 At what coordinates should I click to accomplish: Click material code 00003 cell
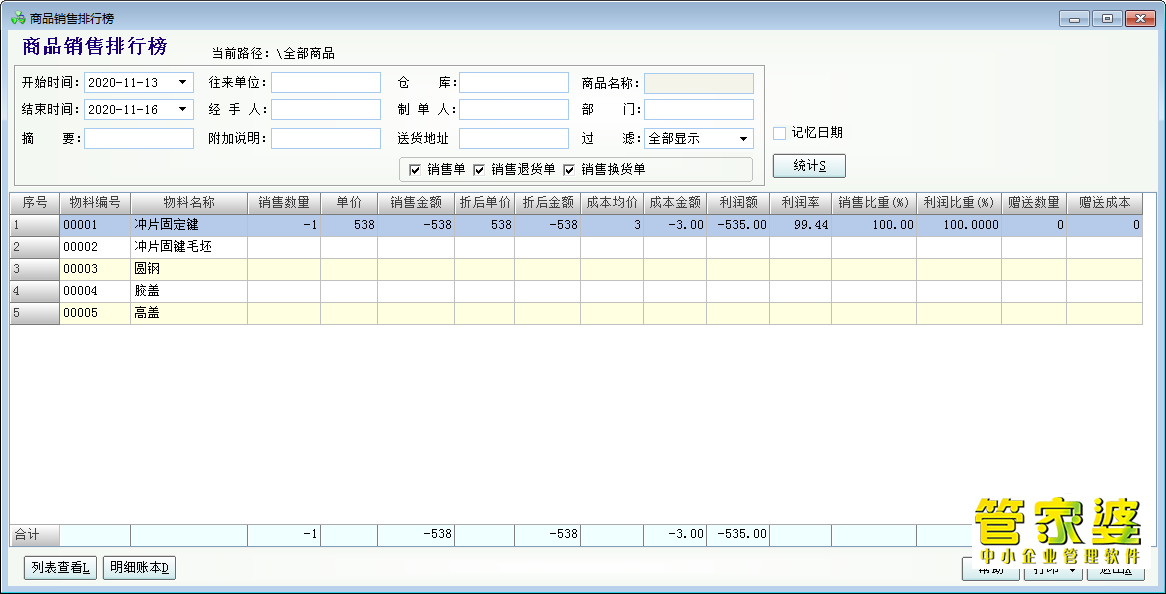(95, 269)
